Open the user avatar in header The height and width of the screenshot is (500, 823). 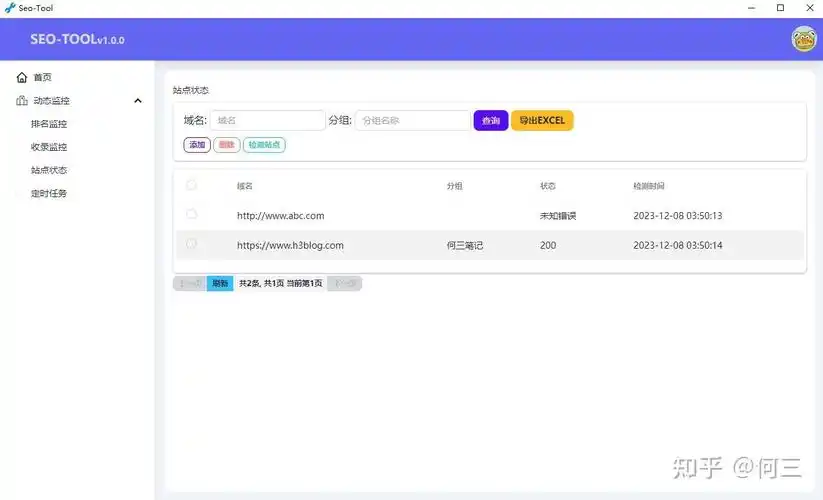[x=804, y=39]
